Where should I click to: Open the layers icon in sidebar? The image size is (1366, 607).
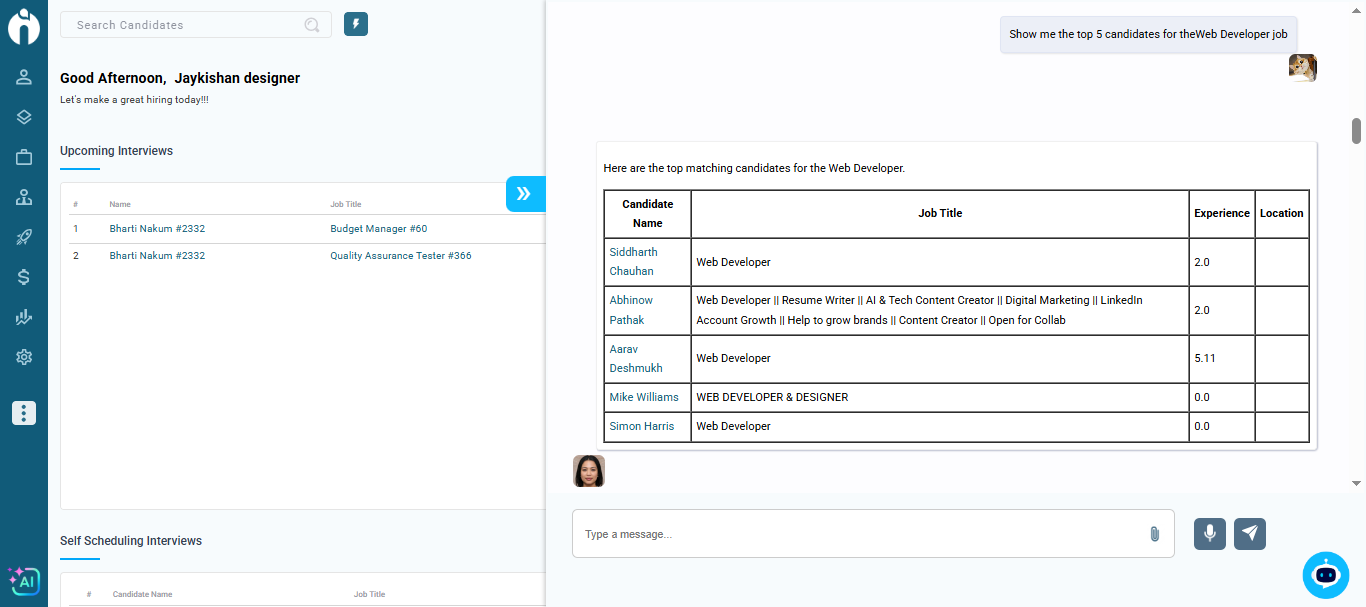(x=24, y=117)
